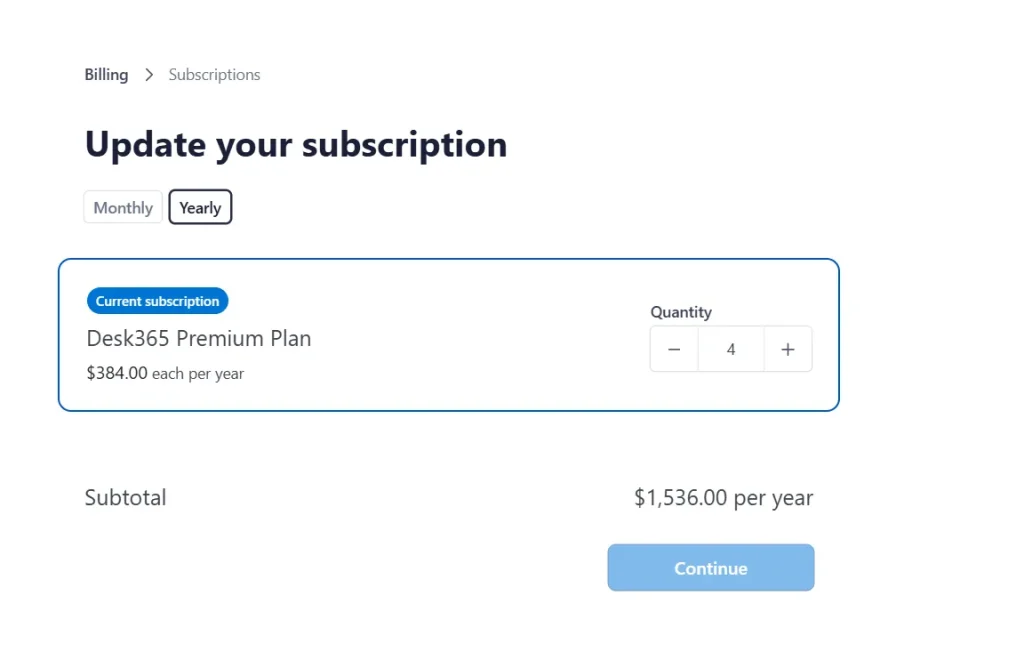Click the Desk365 Premium Plan name
Image resolution: width=1024 pixels, height=660 pixels.
tap(198, 338)
